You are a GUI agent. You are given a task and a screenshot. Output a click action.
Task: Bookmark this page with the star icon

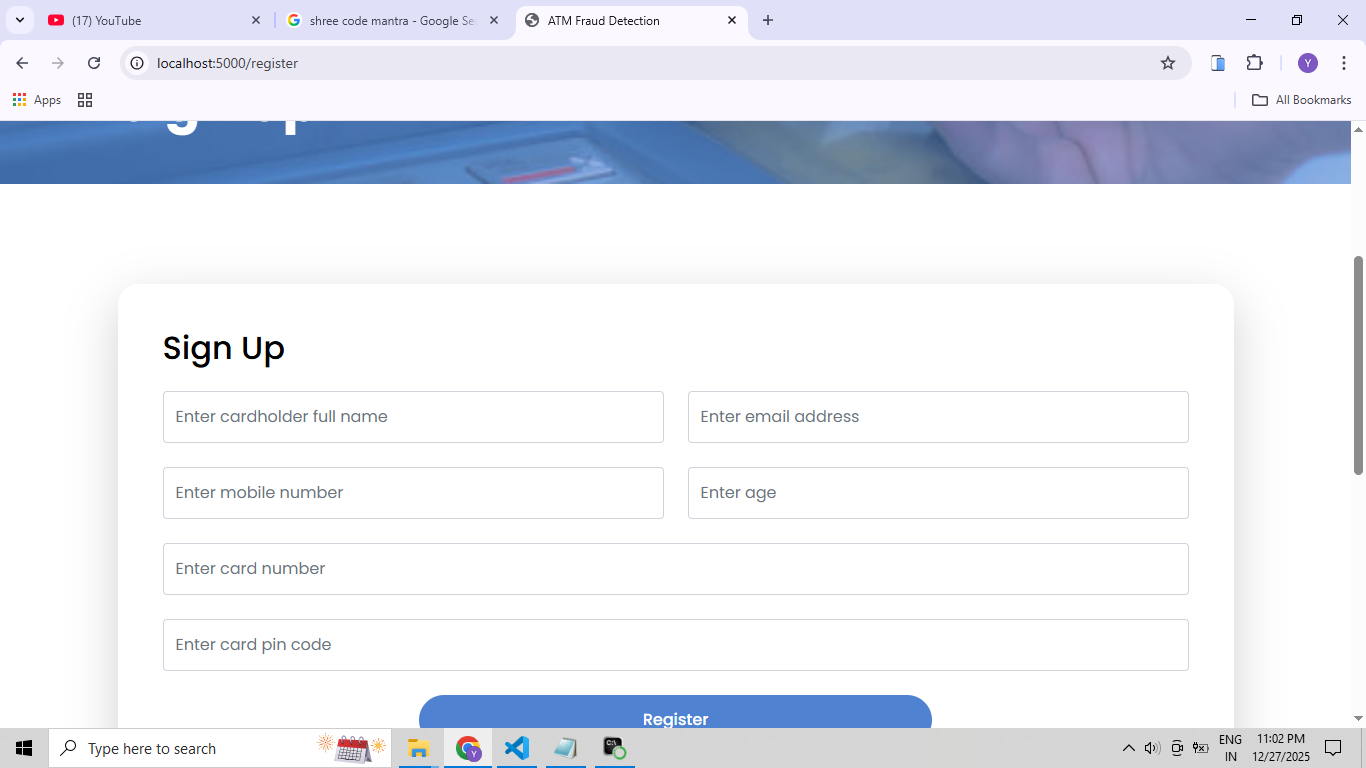tap(1167, 63)
